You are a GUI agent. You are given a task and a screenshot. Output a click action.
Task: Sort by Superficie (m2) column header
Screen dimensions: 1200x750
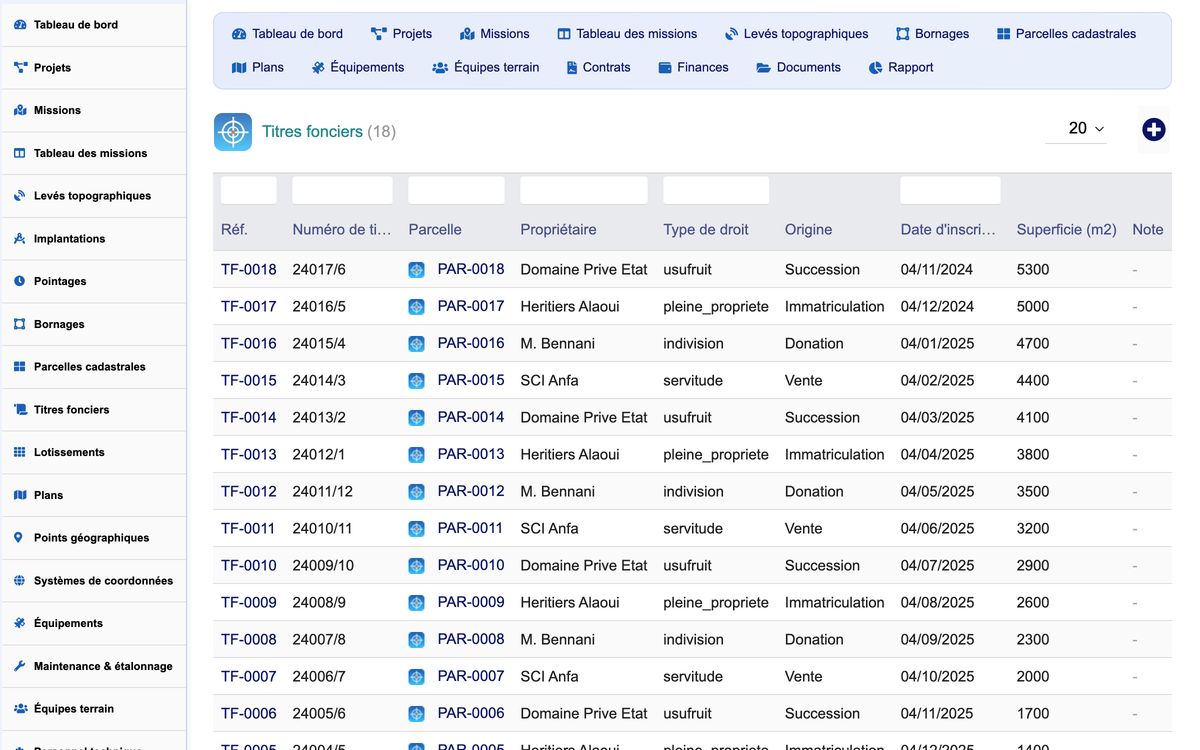coord(1066,230)
